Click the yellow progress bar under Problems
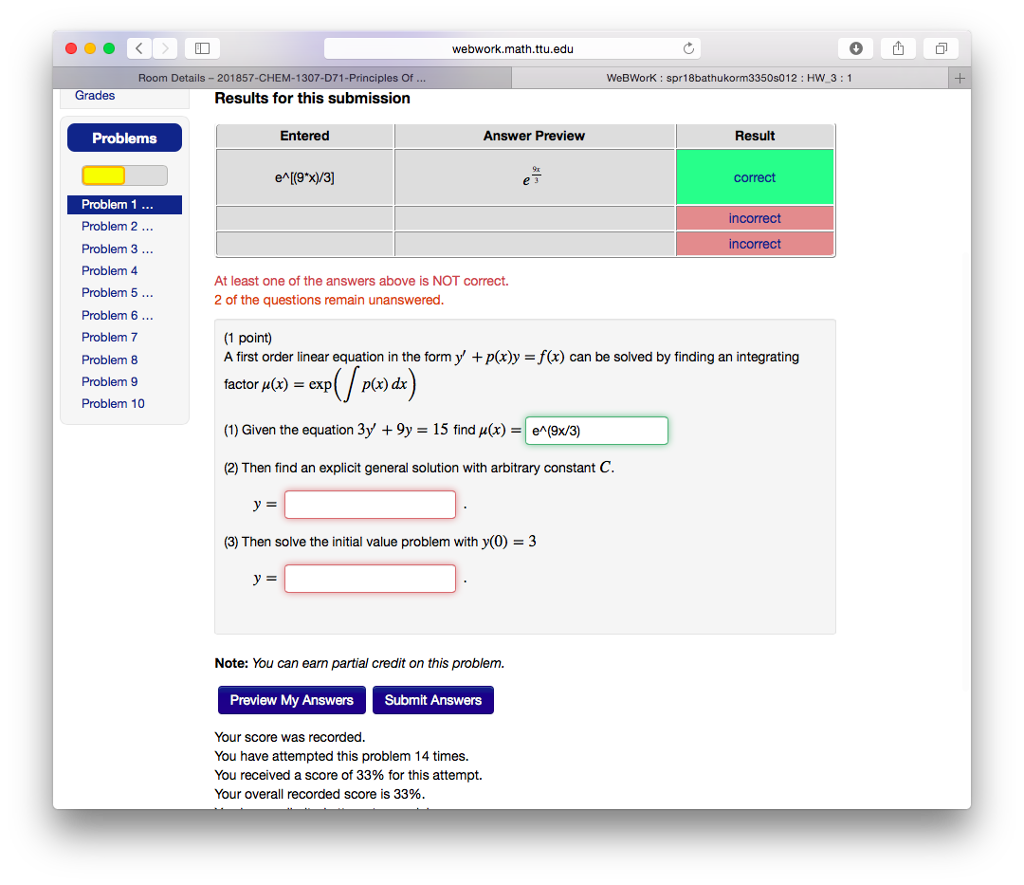The image size is (1024, 885). tap(103, 174)
